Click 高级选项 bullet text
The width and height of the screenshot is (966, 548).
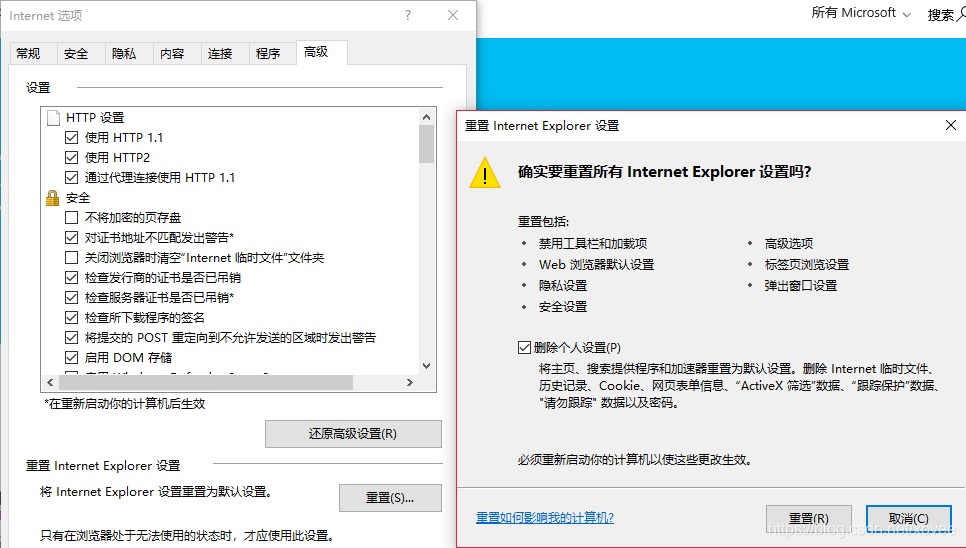[789, 243]
